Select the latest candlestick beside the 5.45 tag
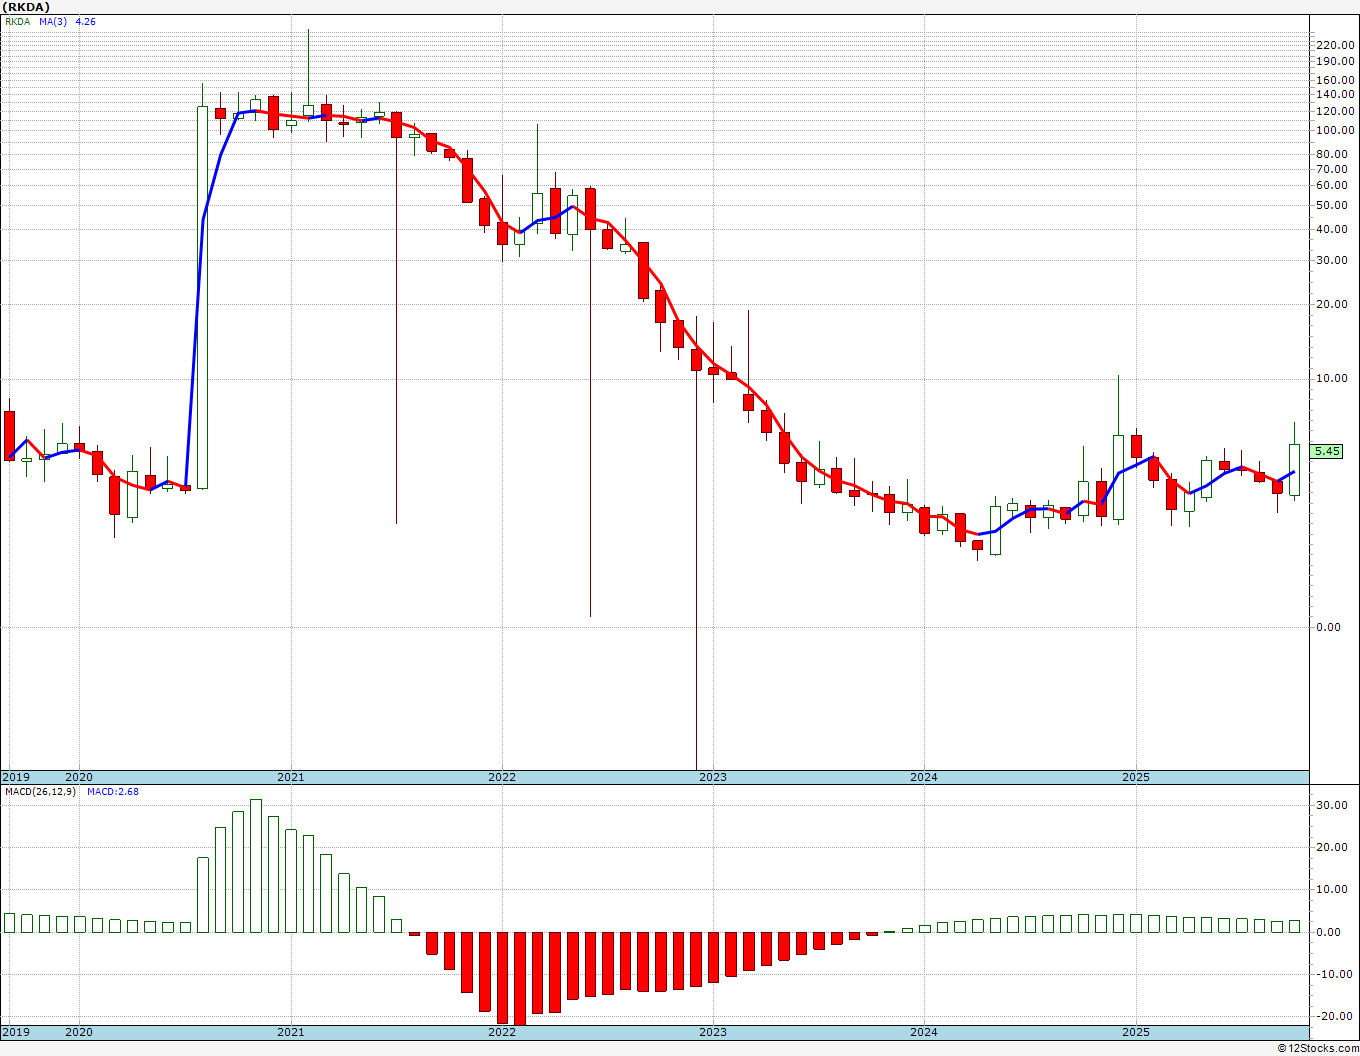Viewport: 1360px width, 1056px height. click(x=1295, y=470)
